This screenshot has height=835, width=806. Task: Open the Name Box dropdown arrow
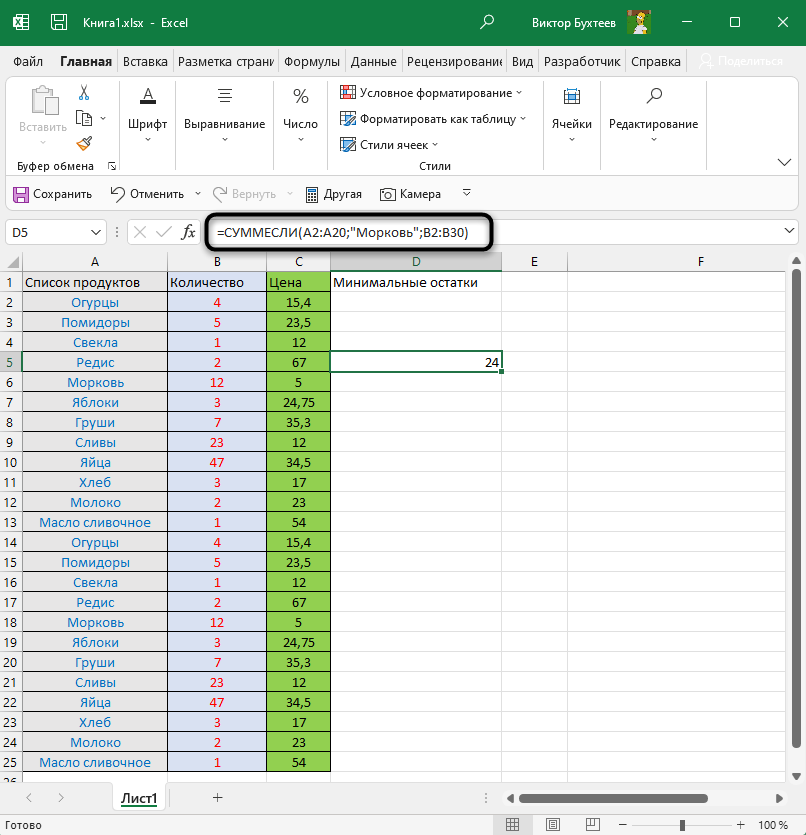97,232
